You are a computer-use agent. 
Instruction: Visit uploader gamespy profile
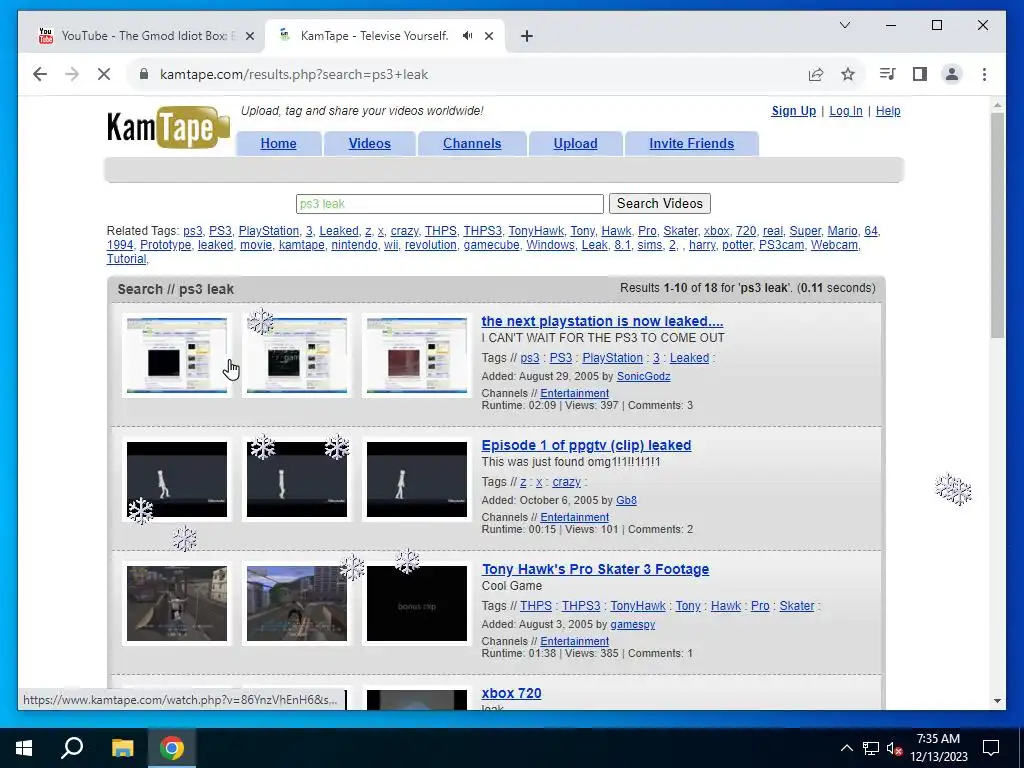pos(632,624)
